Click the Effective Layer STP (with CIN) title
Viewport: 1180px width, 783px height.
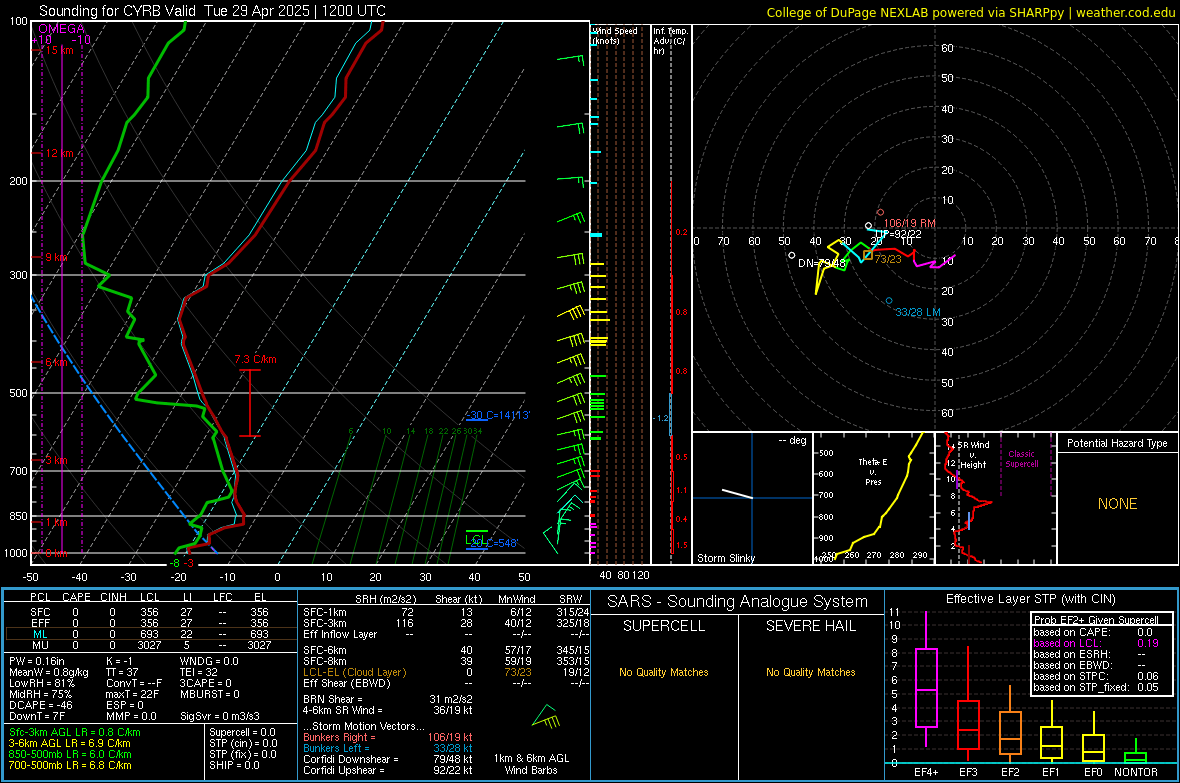tap(1030, 599)
